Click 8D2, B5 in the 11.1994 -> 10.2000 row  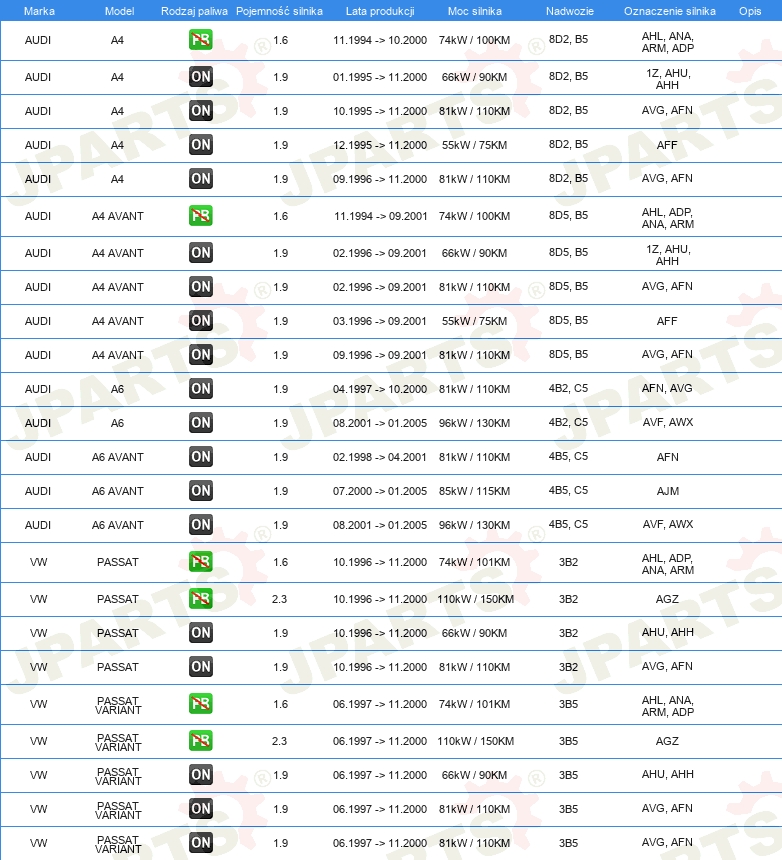pyautogui.click(x=568, y=39)
